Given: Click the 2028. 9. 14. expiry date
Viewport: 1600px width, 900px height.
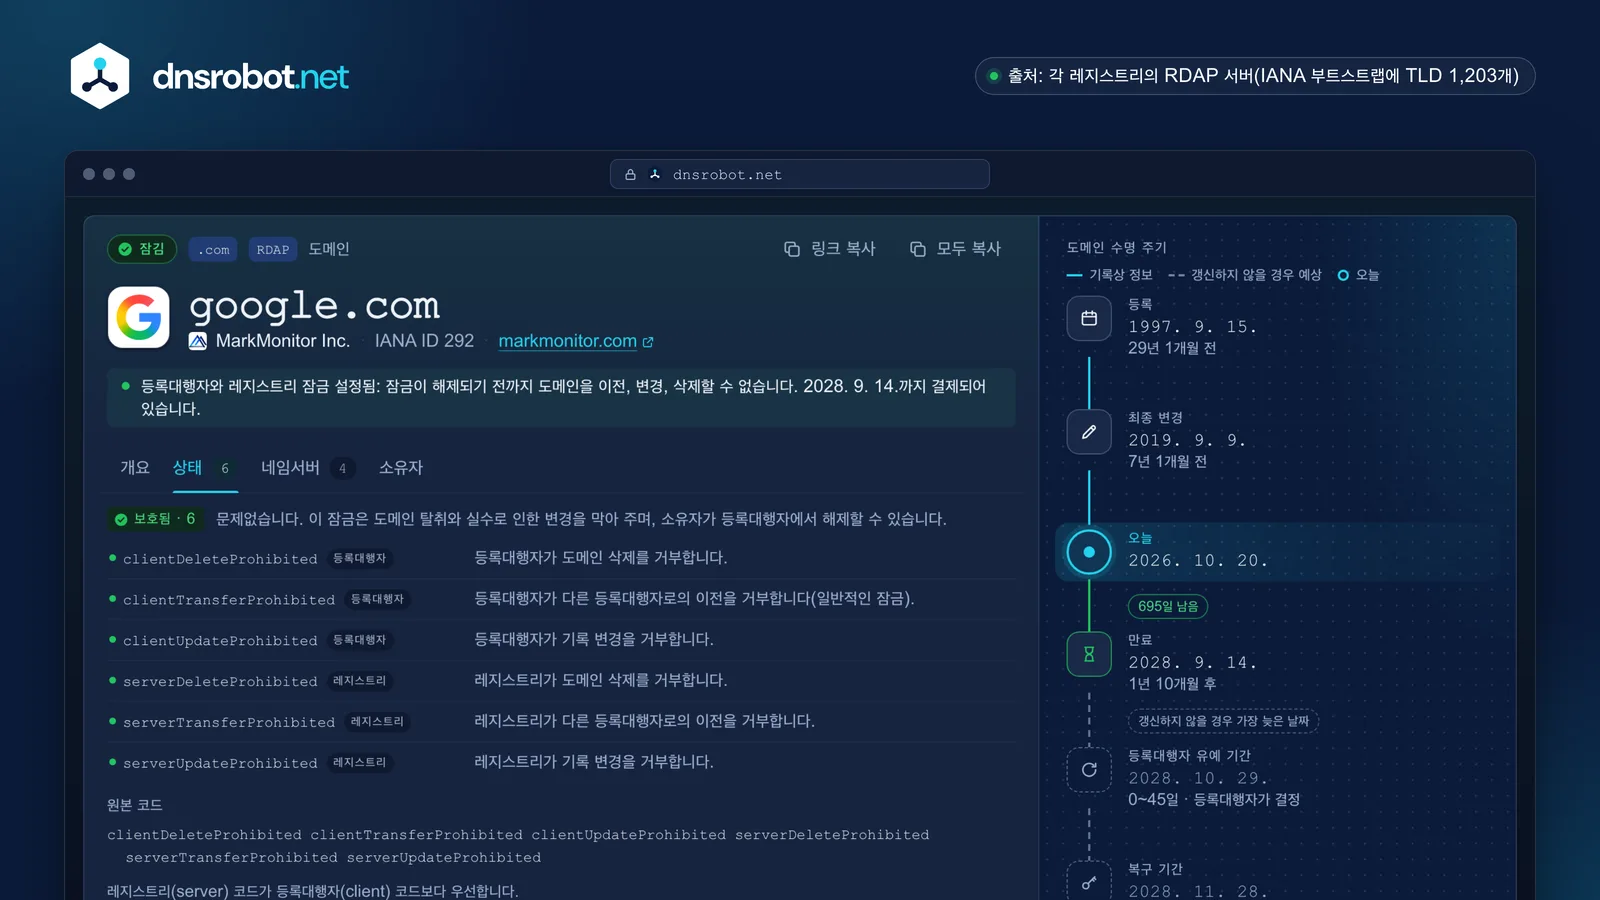Looking at the screenshot, I should coord(1192,663).
